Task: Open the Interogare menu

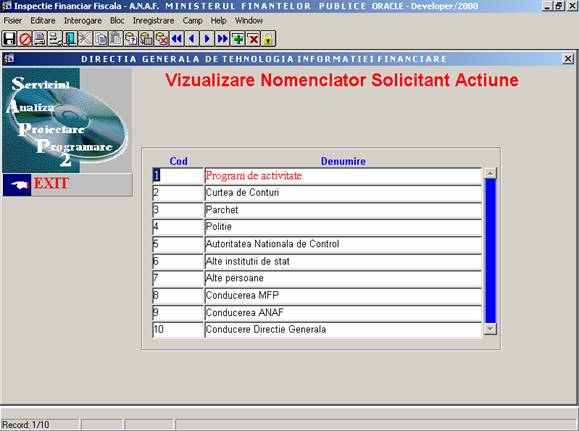Action: (x=83, y=21)
